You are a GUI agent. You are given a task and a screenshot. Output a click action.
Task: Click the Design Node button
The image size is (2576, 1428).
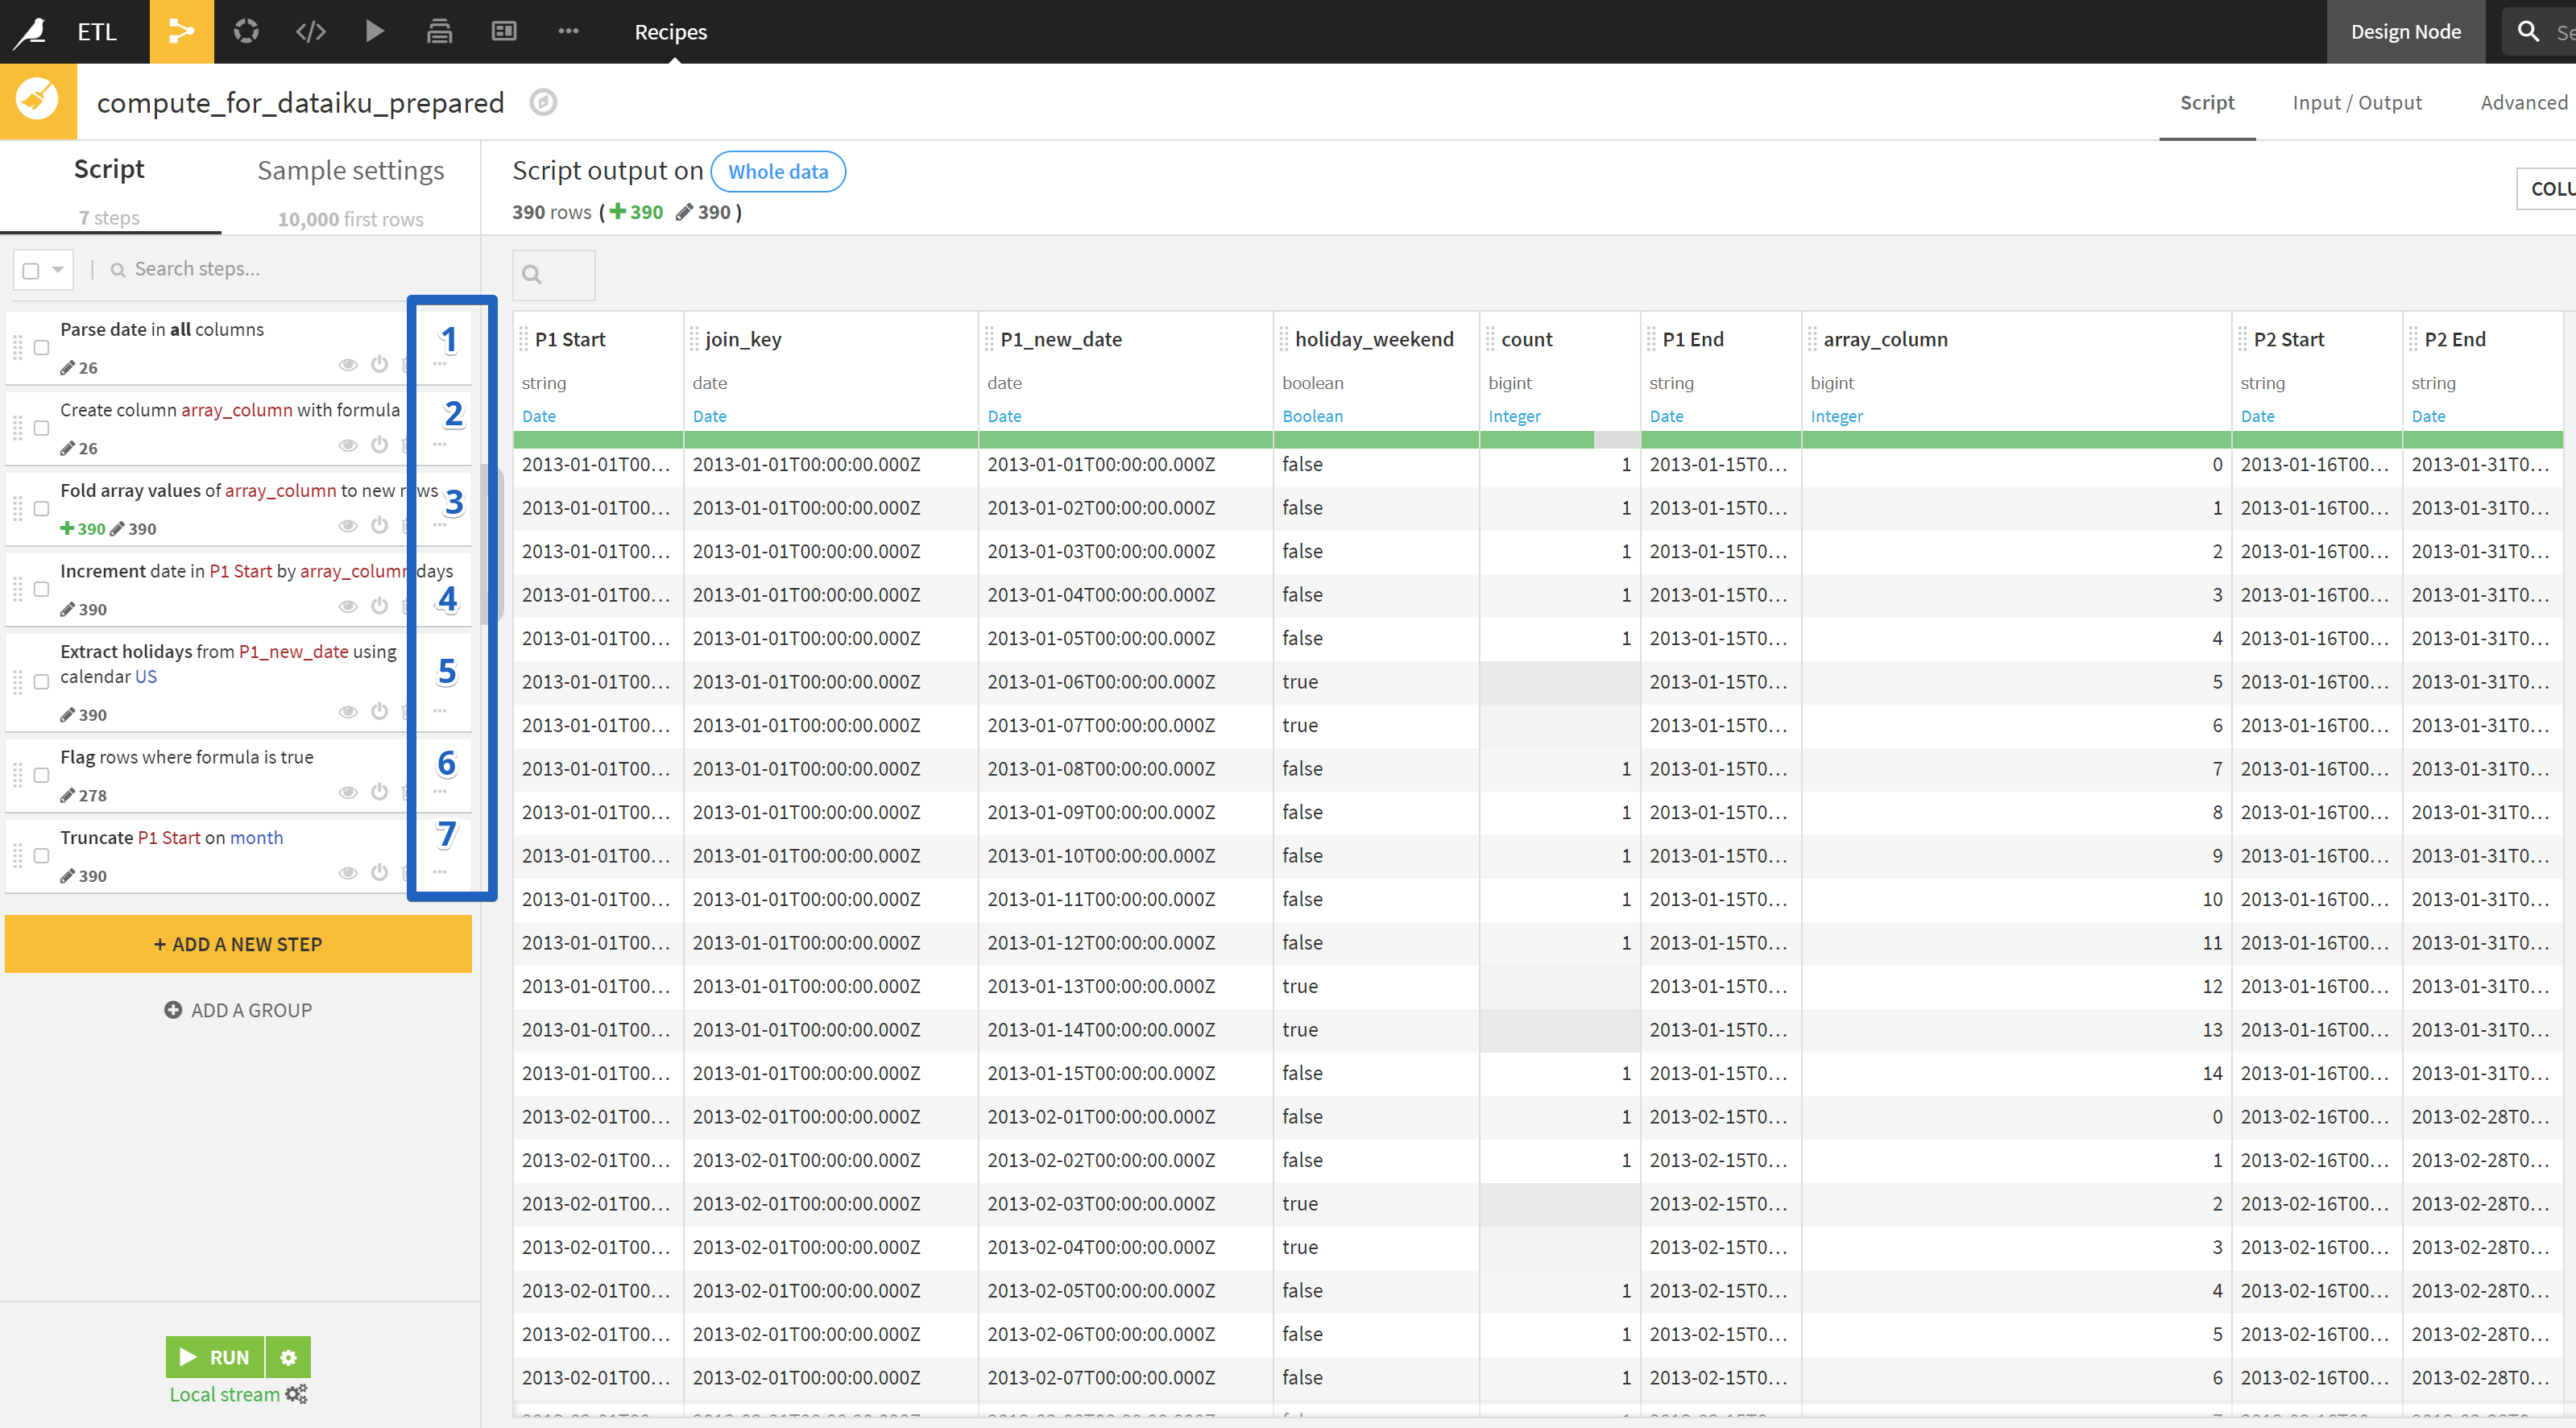point(2405,32)
